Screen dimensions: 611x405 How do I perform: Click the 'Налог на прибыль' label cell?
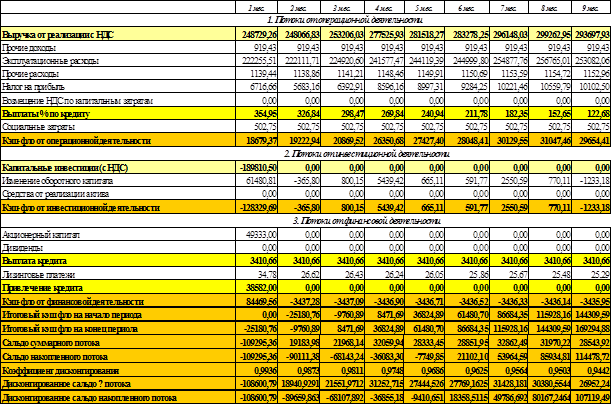36,87
